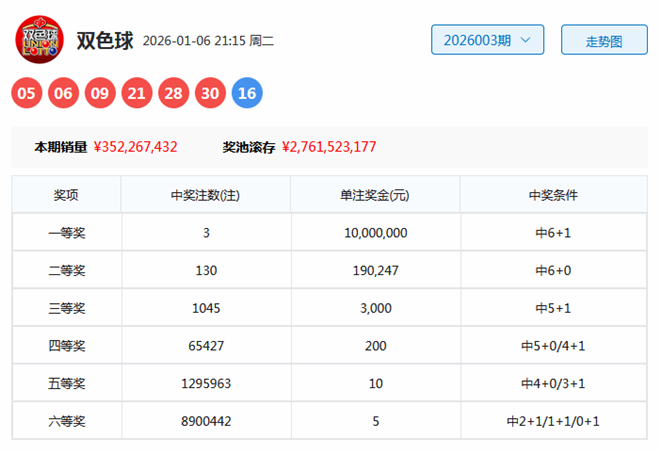Viewport: 659px width, 451px height.
Task: Click red ball number 28
Action: (x=174, y=94)
